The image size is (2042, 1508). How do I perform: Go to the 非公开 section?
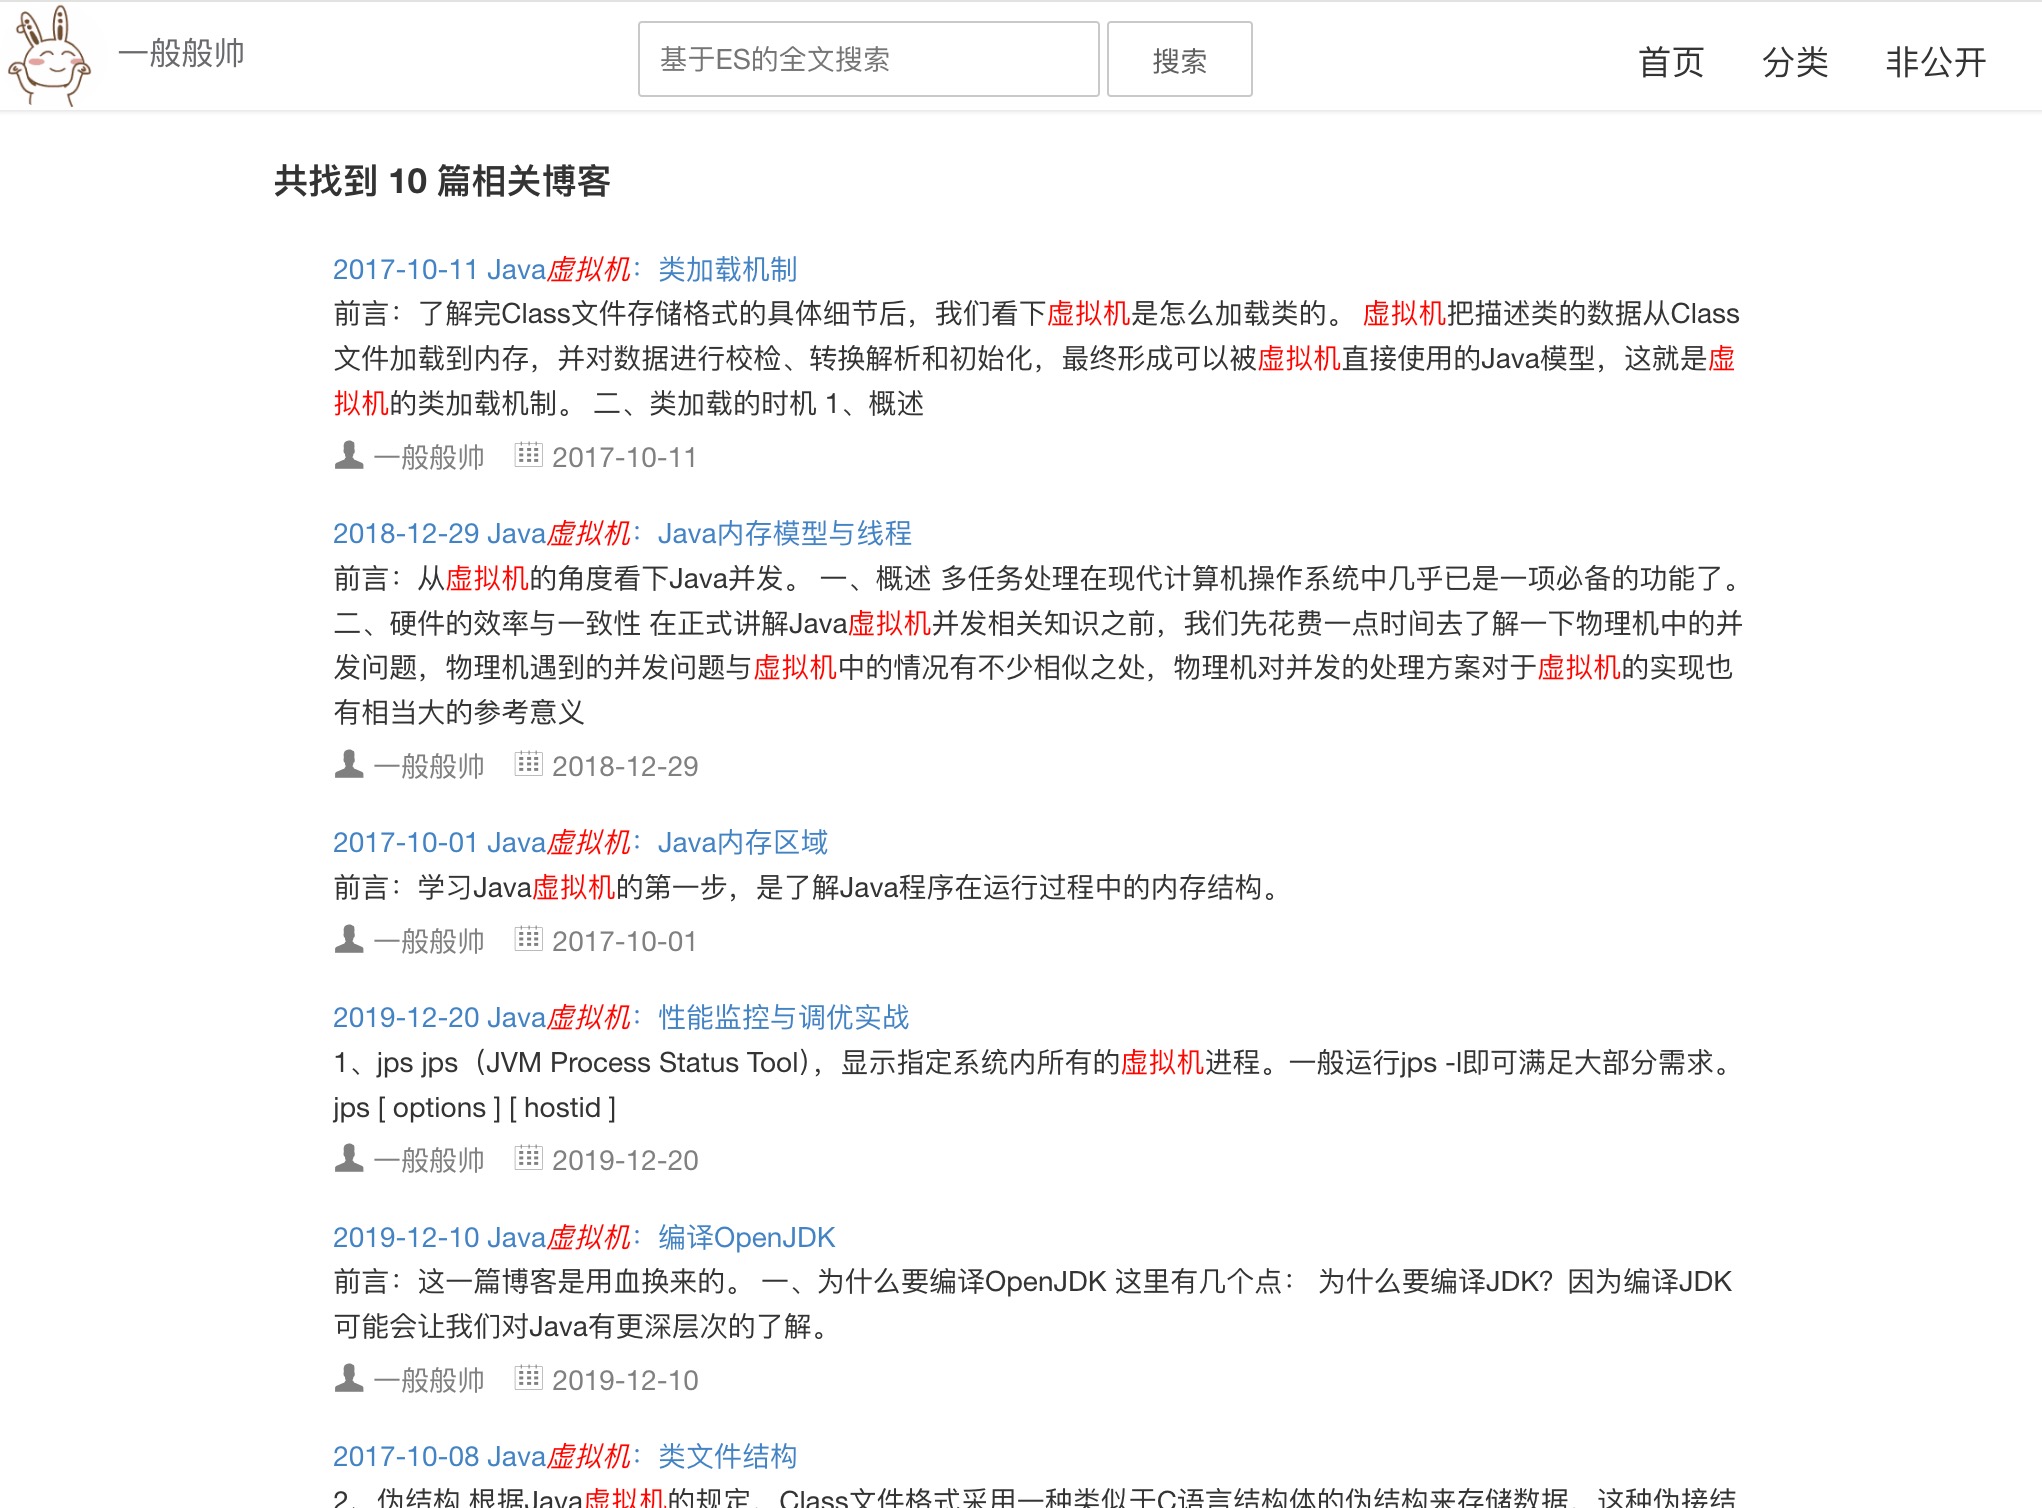pyautogui.click(x=1935, y=62)
